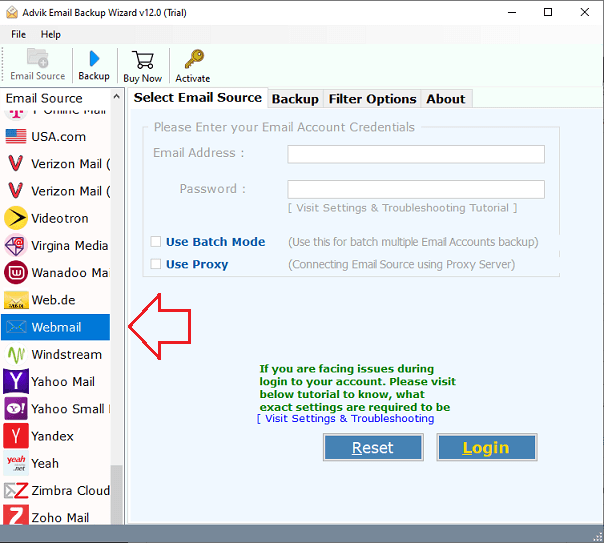Switch to the Backup tab

295,99
